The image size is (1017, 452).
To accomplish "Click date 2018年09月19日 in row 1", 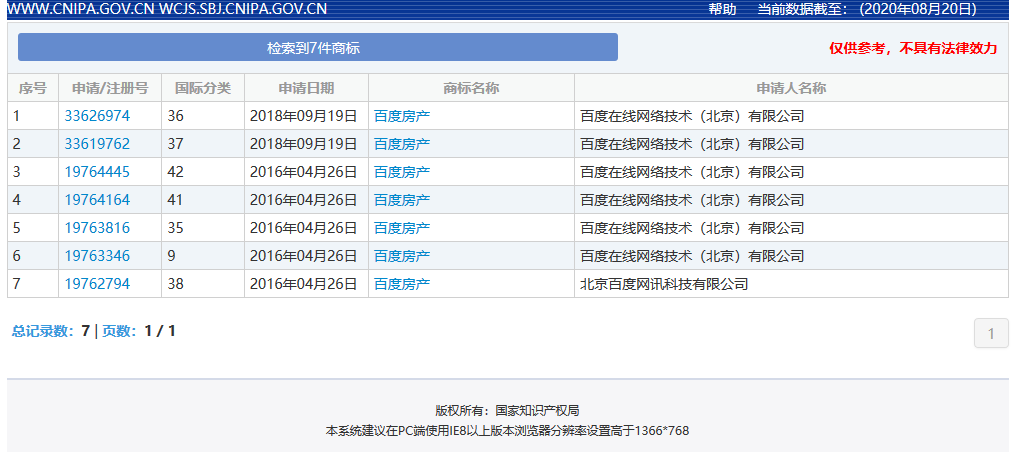I will (304, 116).
